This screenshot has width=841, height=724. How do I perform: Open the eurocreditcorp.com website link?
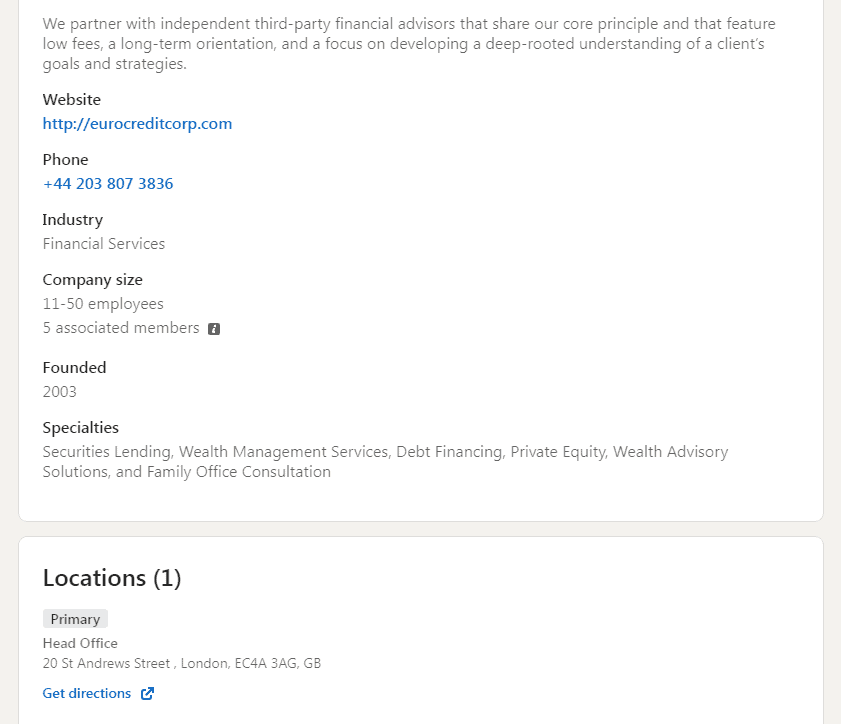(x=137, y=124)
